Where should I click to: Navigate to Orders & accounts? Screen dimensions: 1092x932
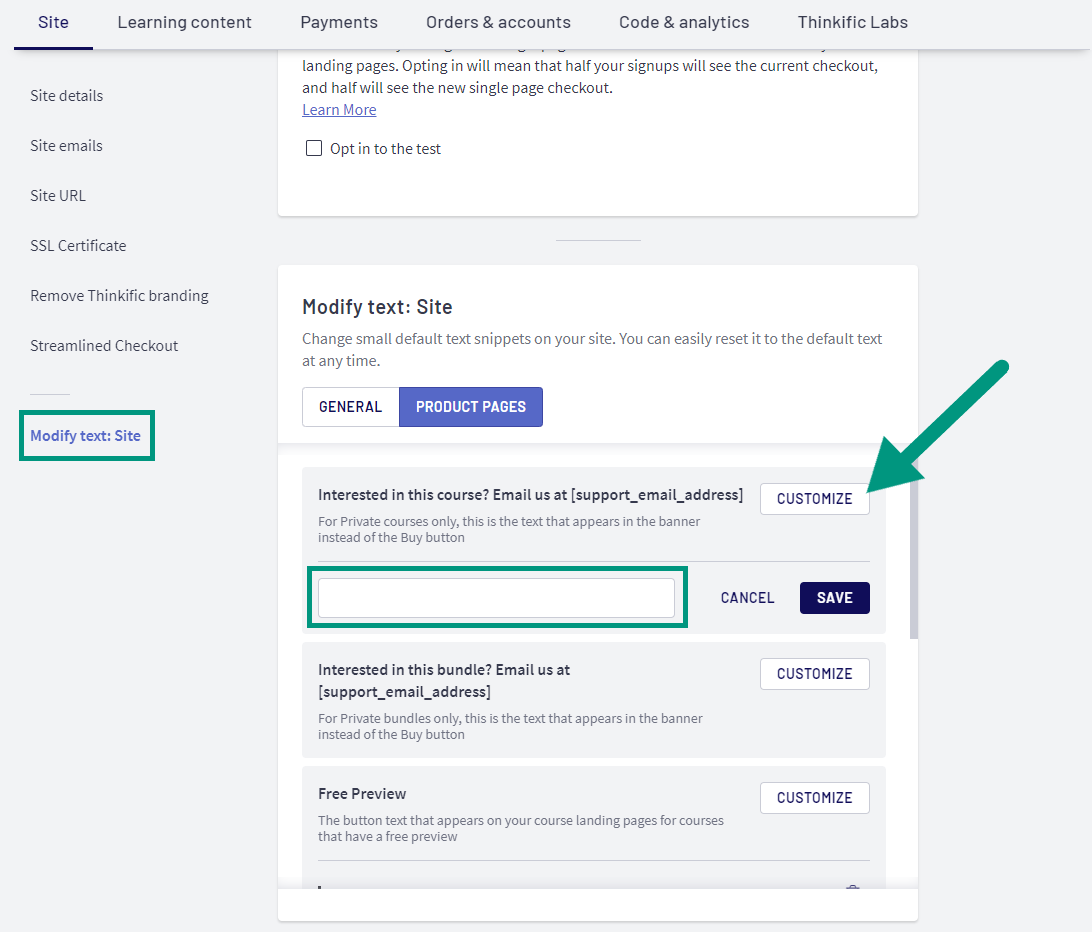pos(498,22)
